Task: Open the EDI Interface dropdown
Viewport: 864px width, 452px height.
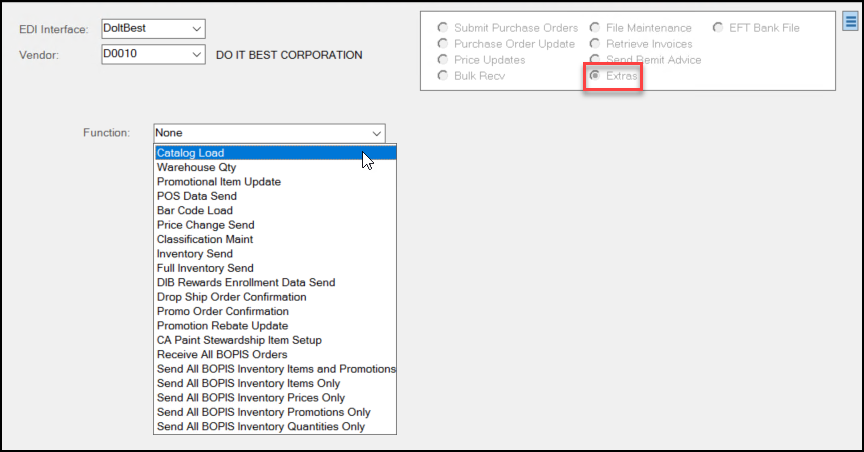Action: (195, 28)
